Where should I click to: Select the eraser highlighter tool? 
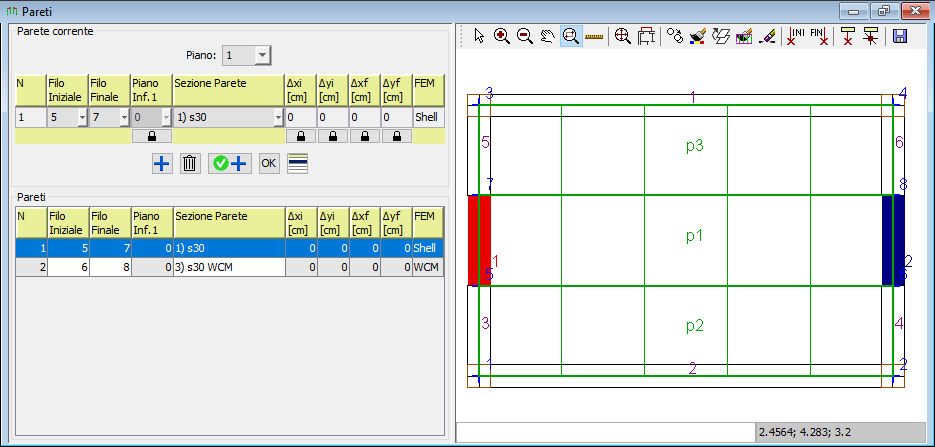click(x=767, y=36)
